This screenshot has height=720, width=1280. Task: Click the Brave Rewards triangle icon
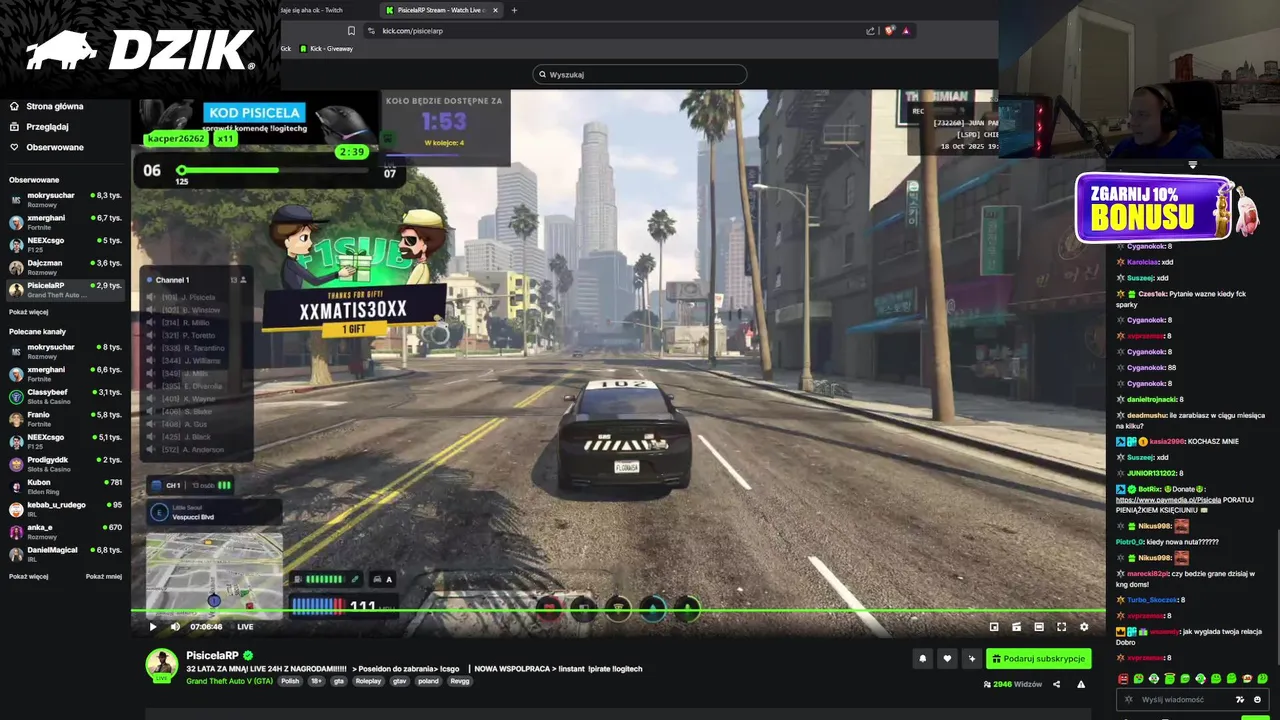(x=906, y=31)
